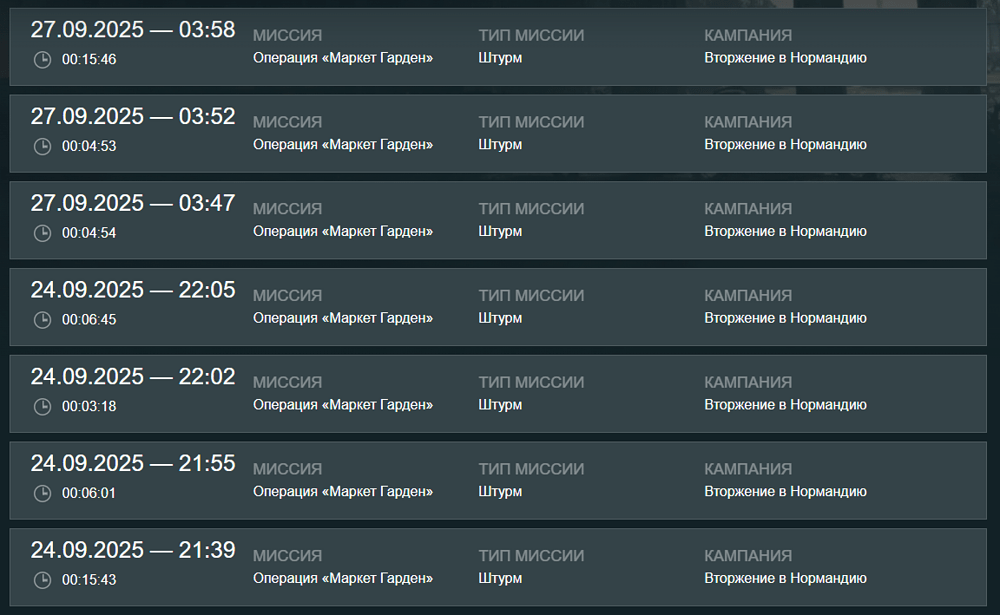The height and width of the screenshot is (615, 1000).
Task: Click clock icon beside 00:15:43 duration
Action: [x=42, y=581]
